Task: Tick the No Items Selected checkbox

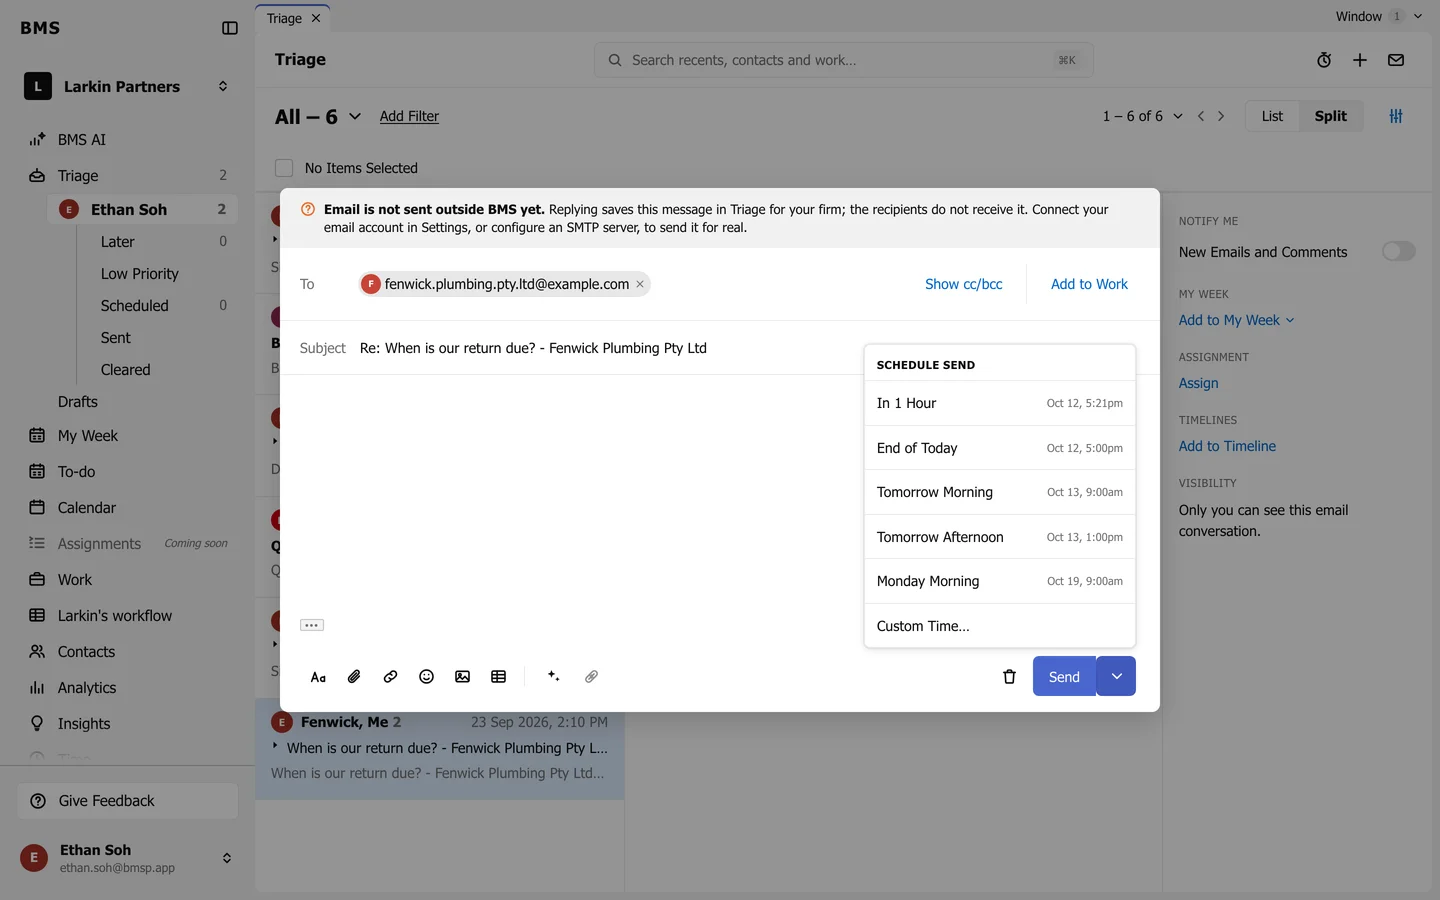Action: click(284, 168)
